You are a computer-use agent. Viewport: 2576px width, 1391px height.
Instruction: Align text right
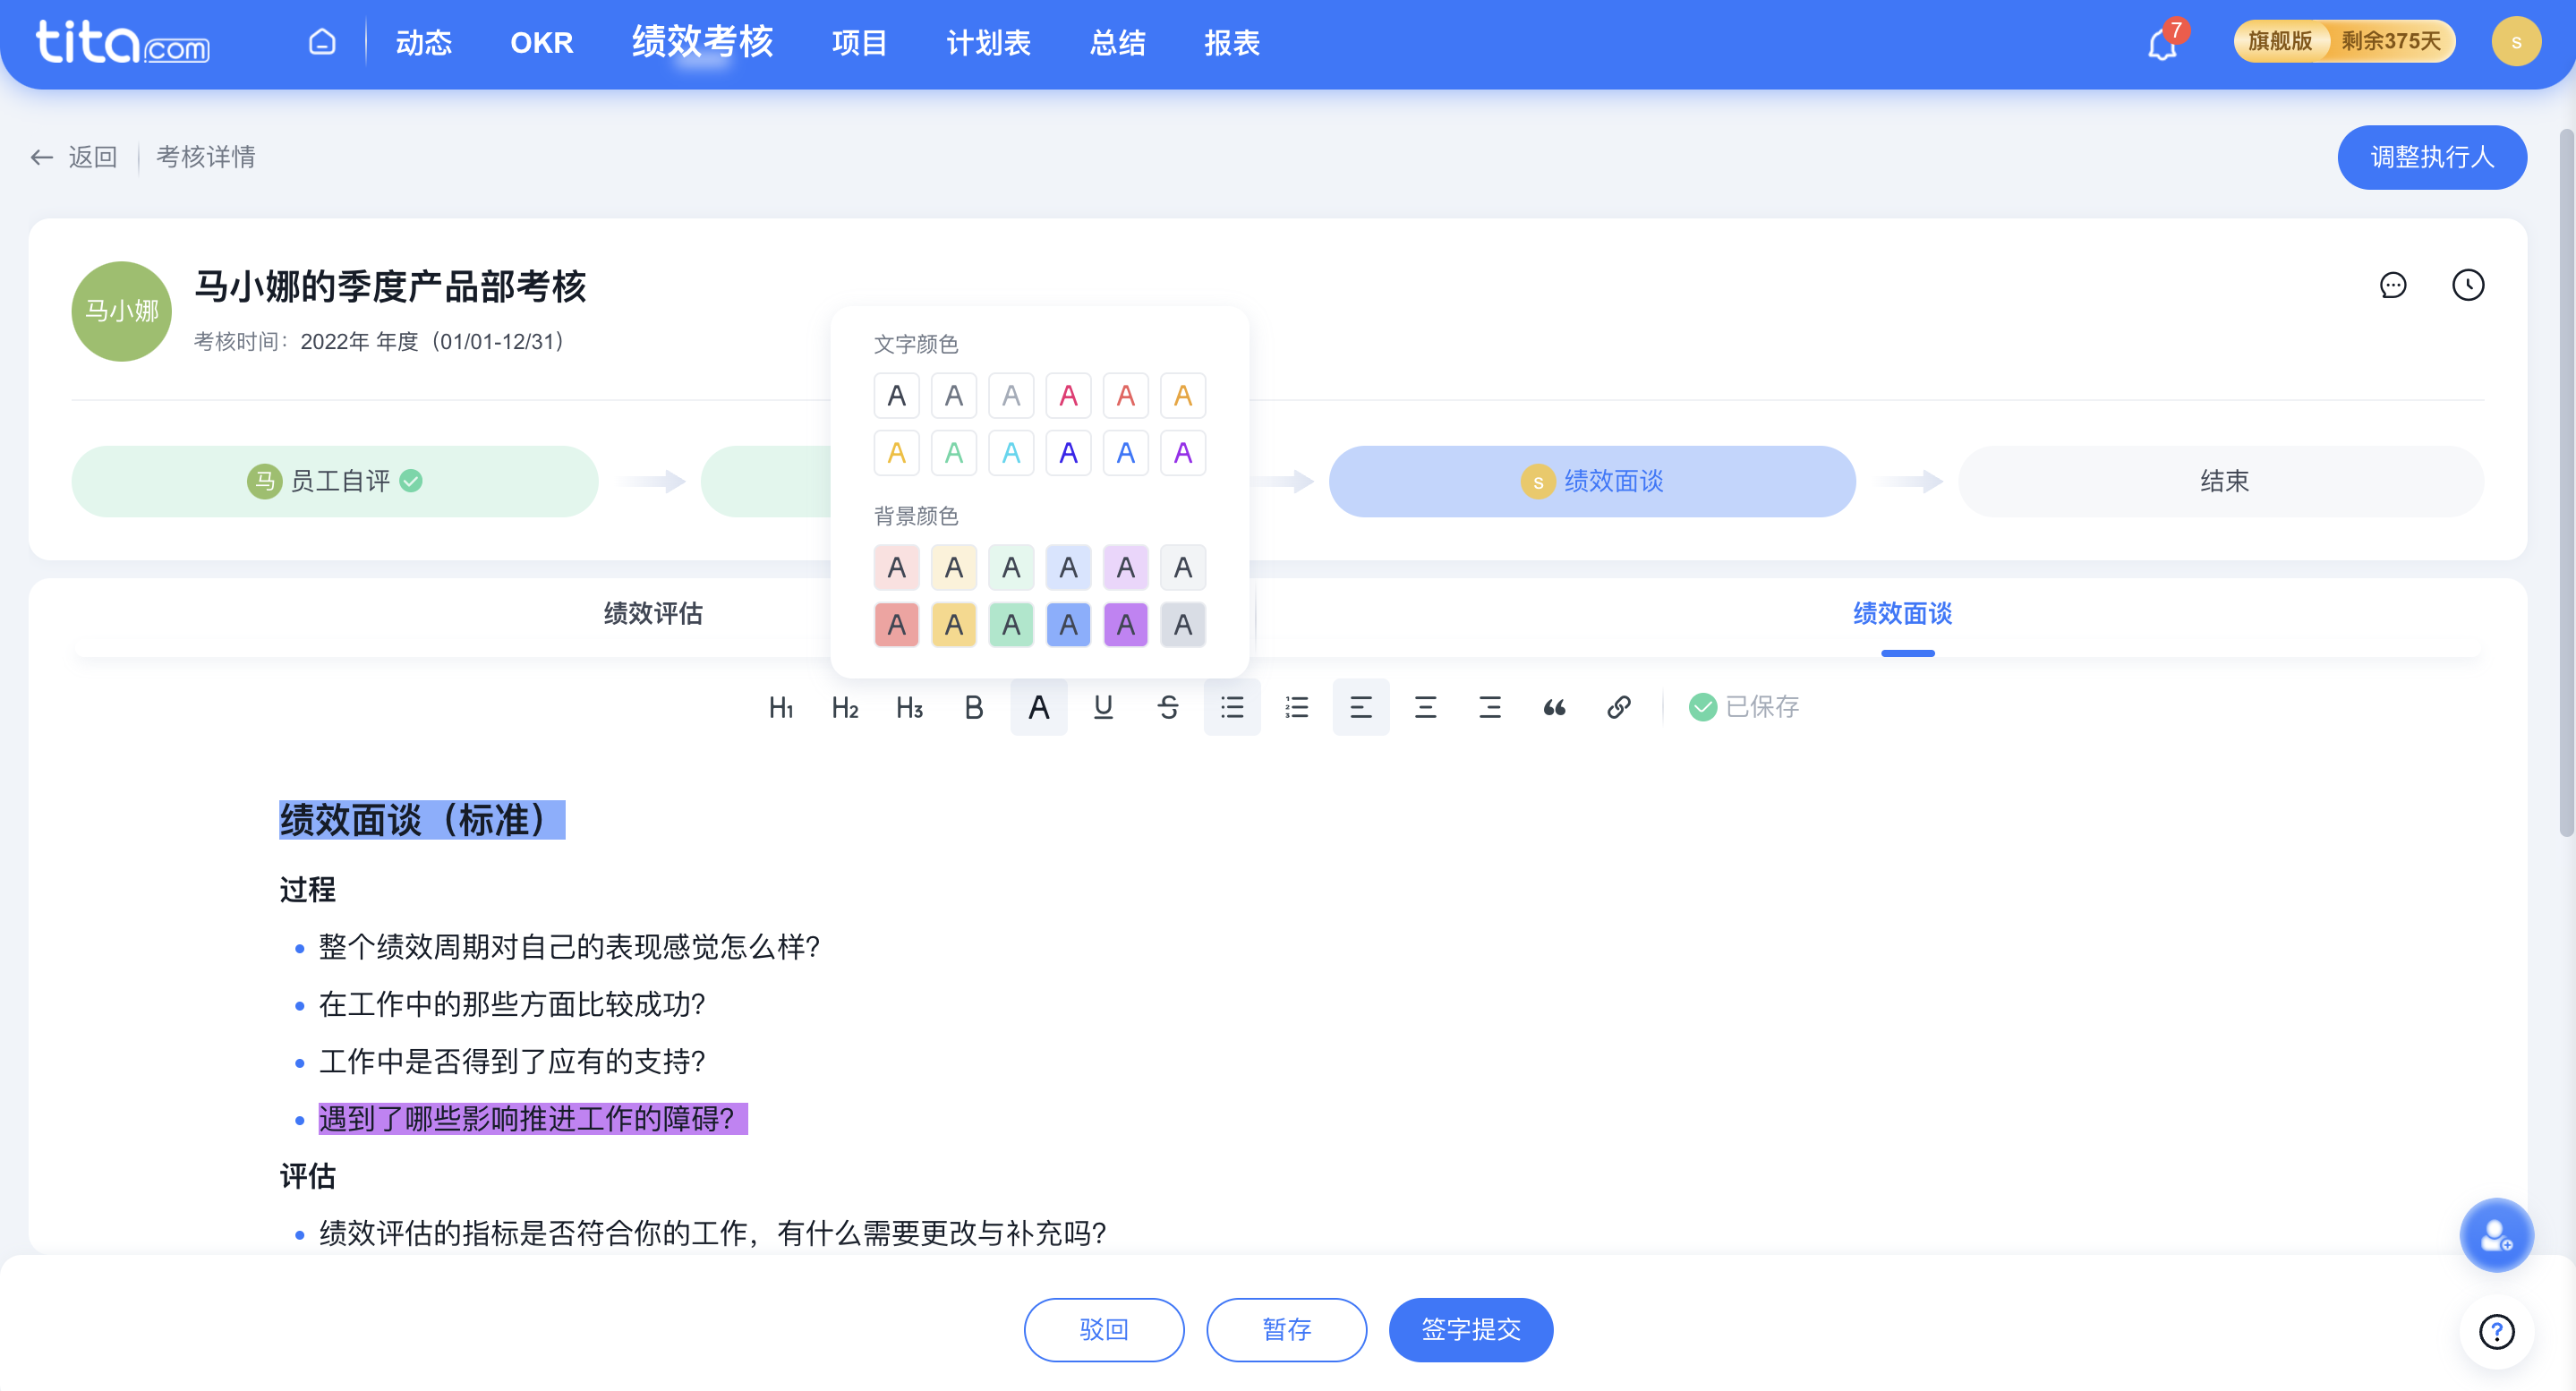[x=1490, y=708]
